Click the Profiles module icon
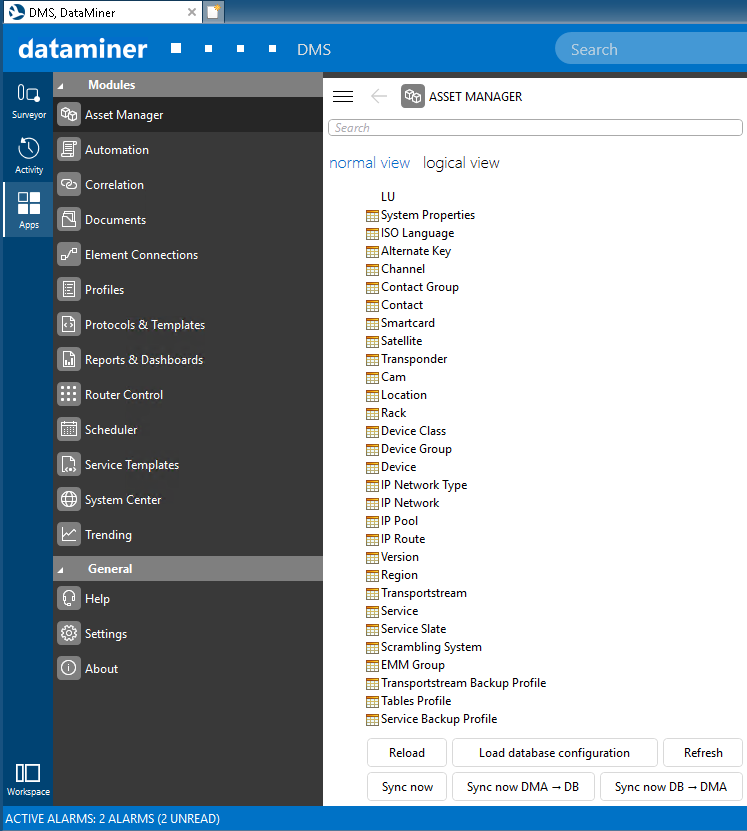 click(69, 289)
